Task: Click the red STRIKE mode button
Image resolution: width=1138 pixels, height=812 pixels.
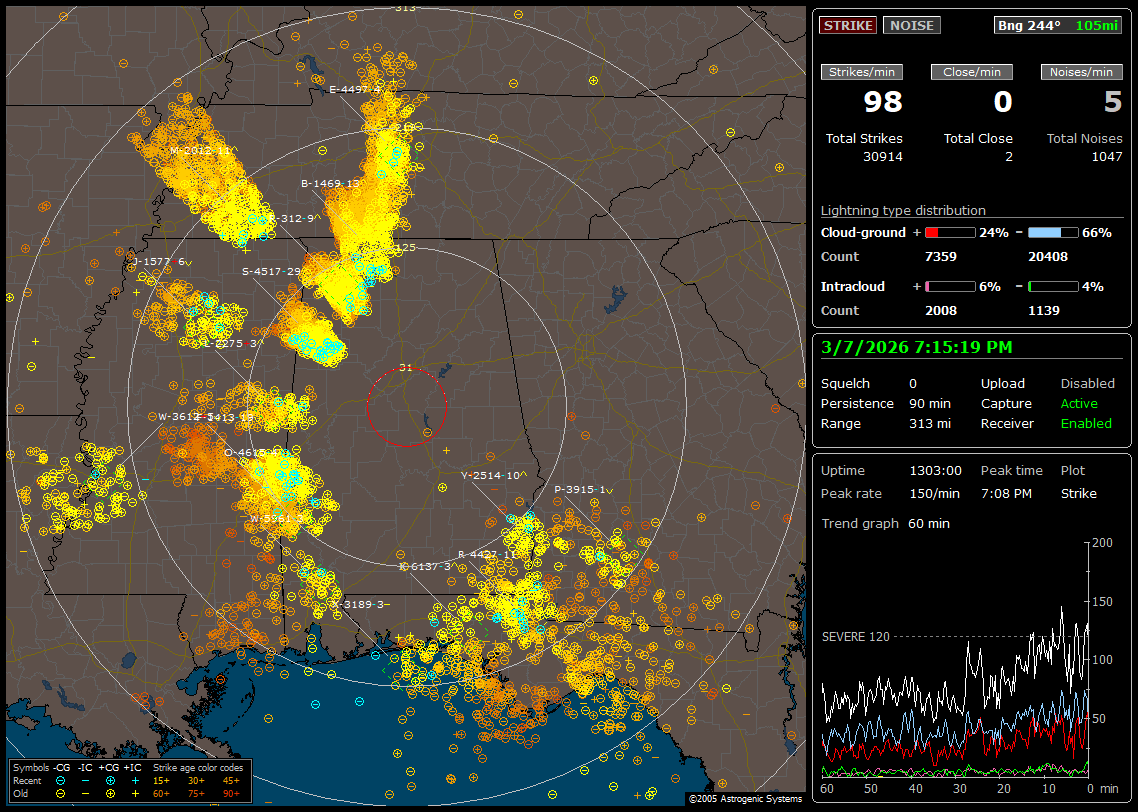Action: (x=848, y=25)
